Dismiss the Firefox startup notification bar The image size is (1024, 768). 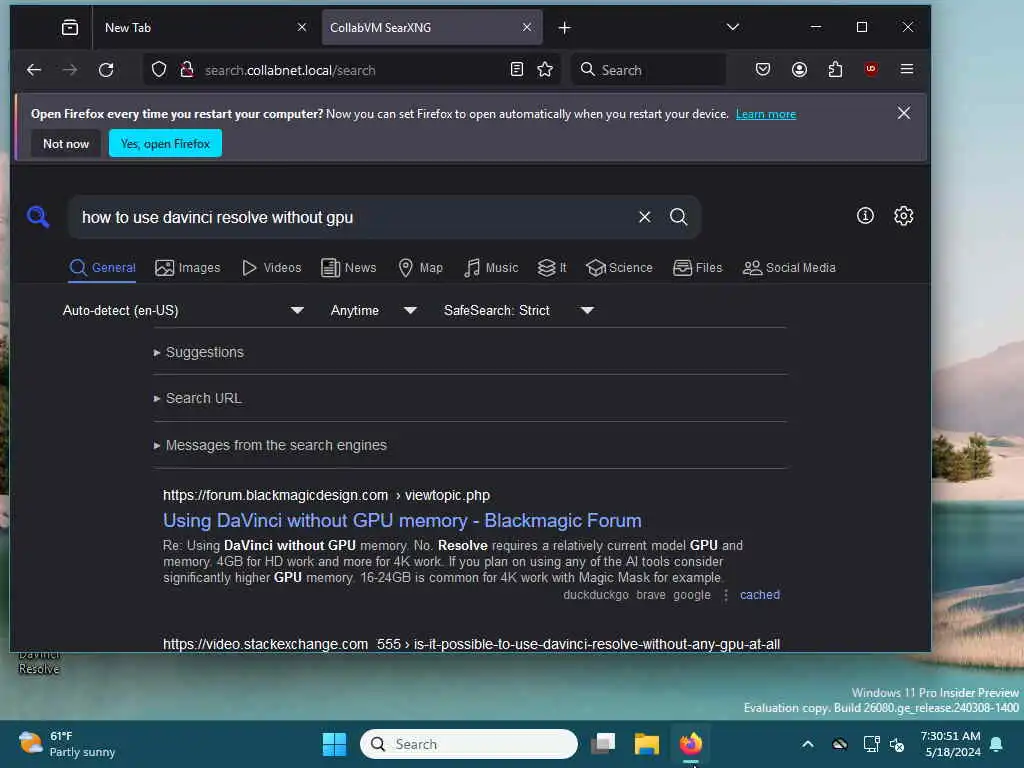tap(904, 113)
